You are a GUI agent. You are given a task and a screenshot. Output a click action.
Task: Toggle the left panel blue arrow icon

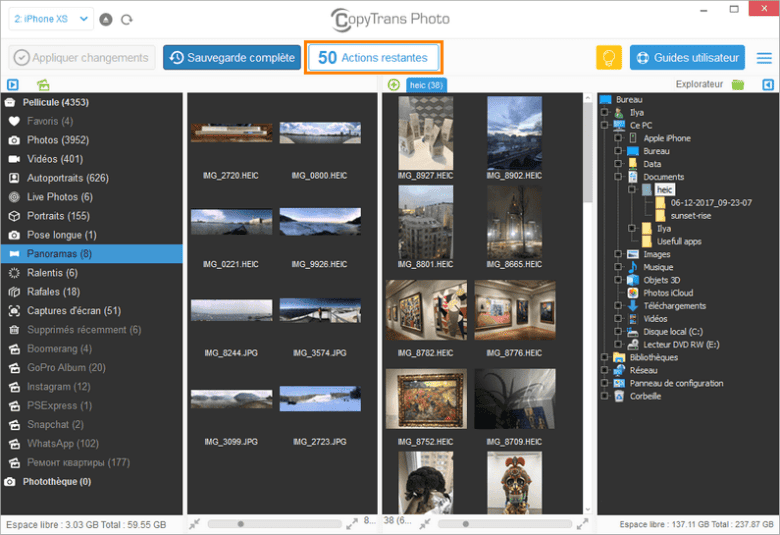pos(12,85)
